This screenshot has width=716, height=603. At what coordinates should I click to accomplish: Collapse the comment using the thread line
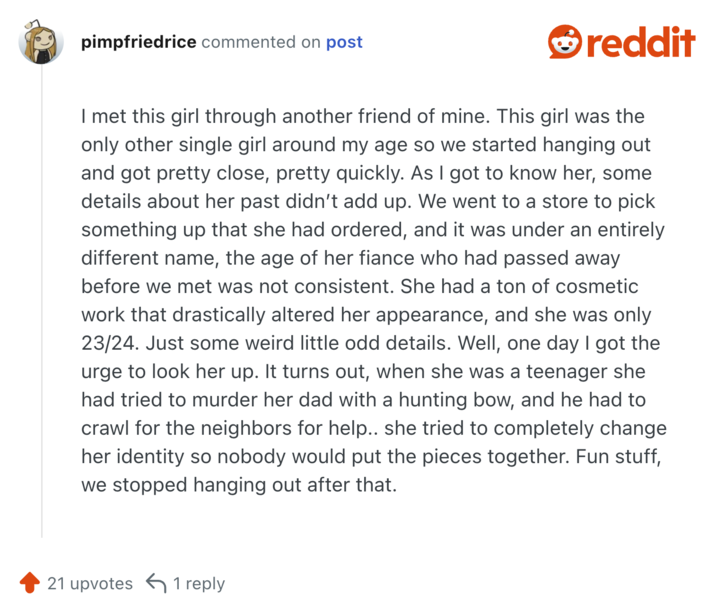tap(41, 300)
